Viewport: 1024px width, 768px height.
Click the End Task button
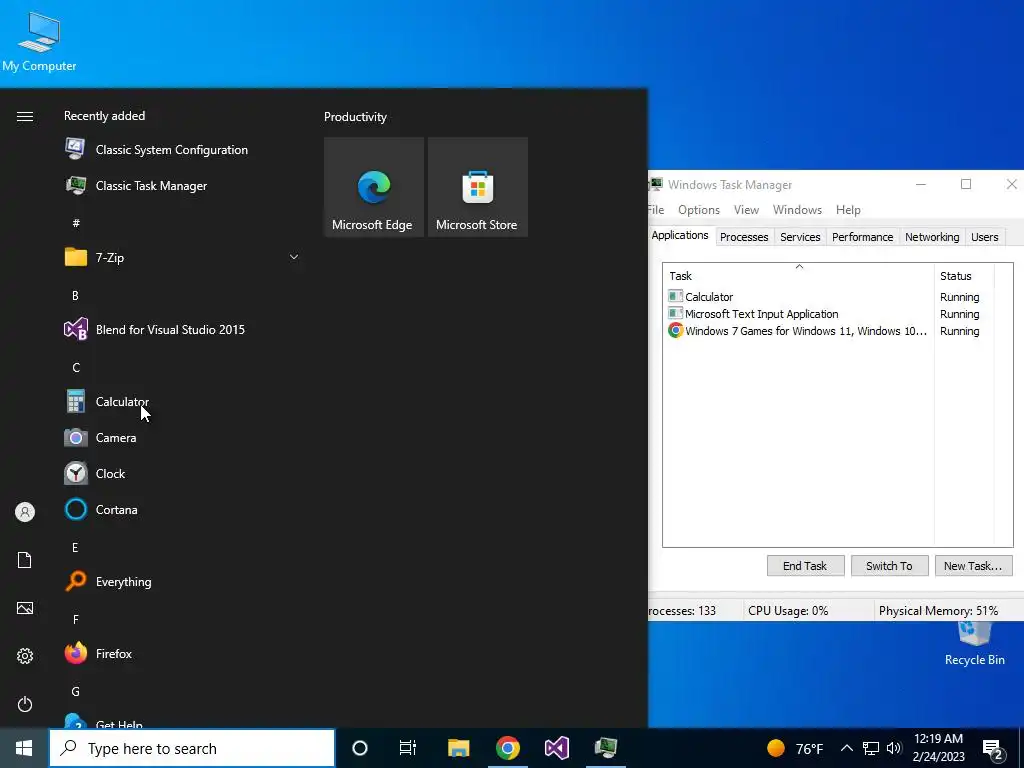point(805,566)
